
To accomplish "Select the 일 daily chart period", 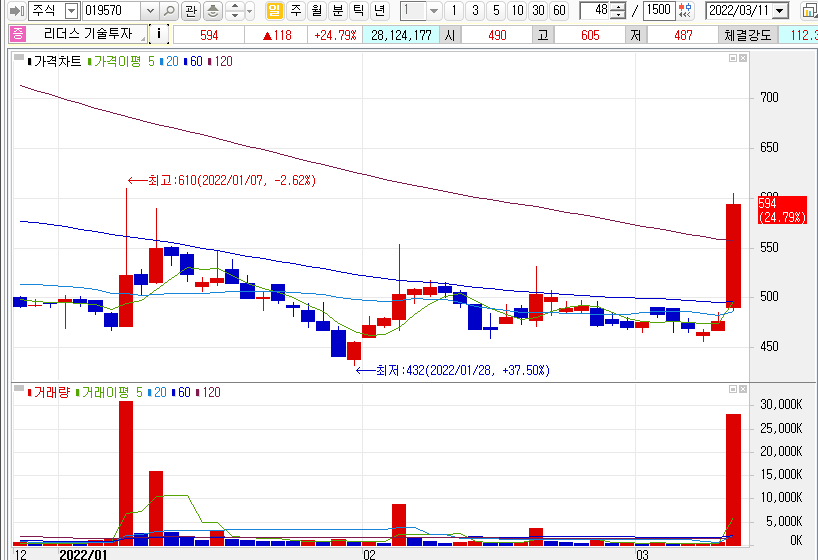I will [274, 10].
